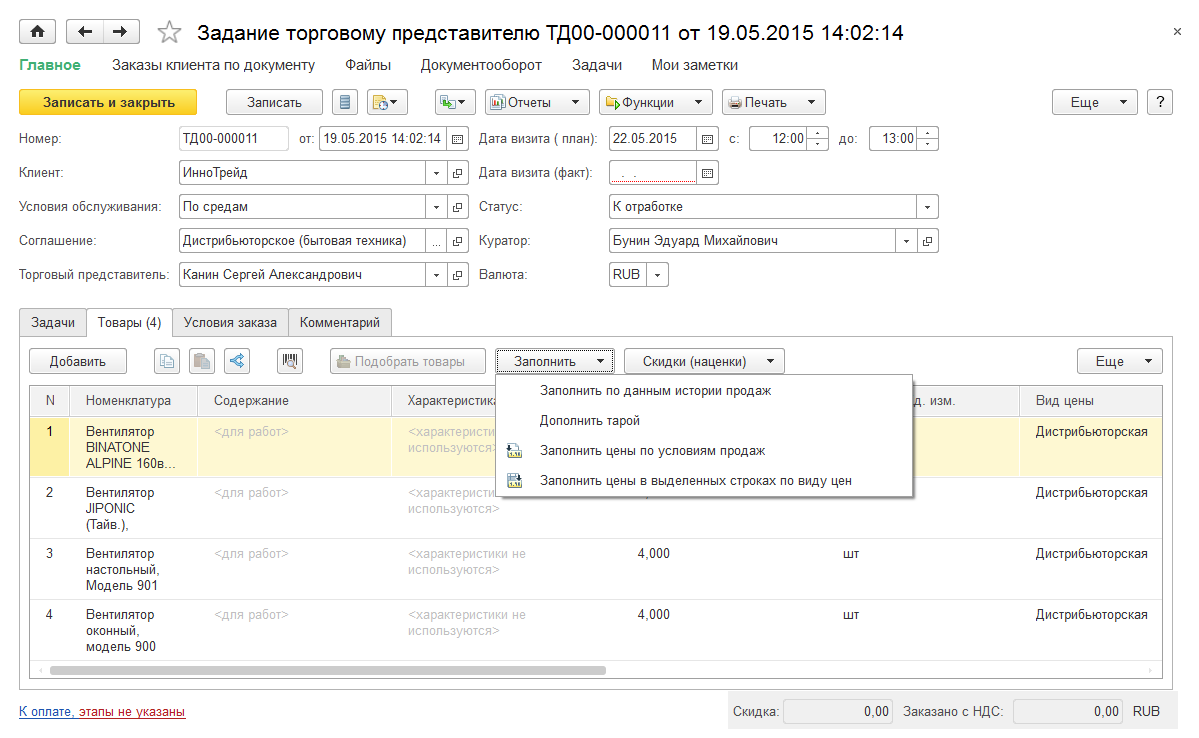Open Заказы клиента по документу section
Image resolution: width=1199 pixels, height=738 pixels.
[x=213, y=65]
